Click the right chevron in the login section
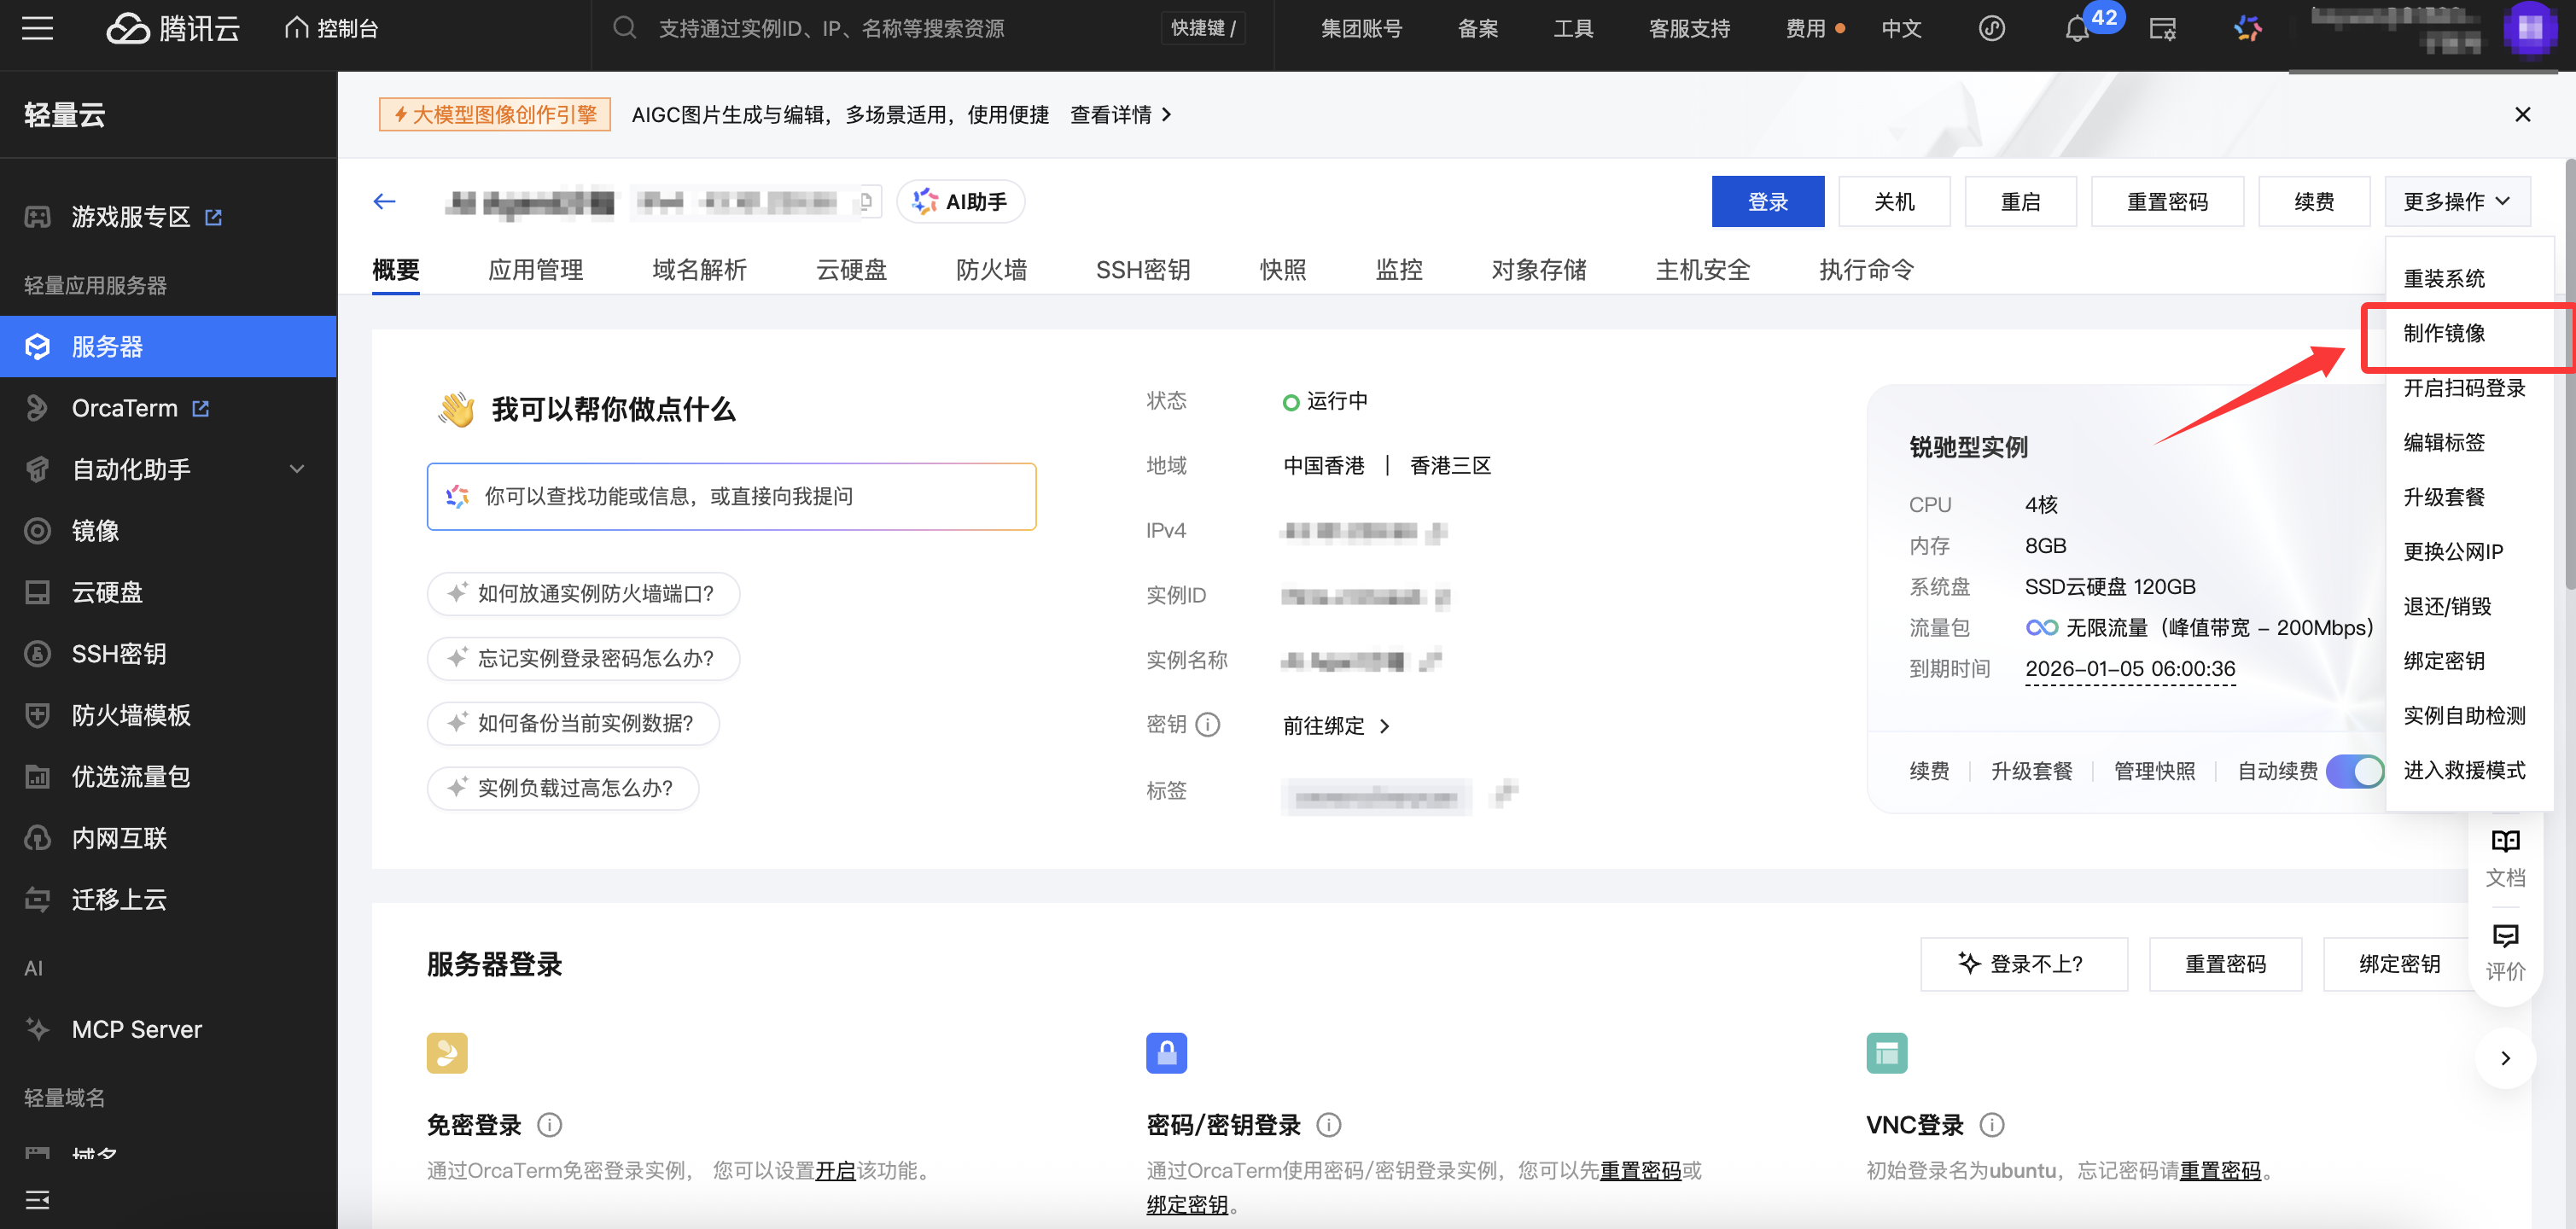This screenshot has height=1229, width=2576. [2505, 1058]
